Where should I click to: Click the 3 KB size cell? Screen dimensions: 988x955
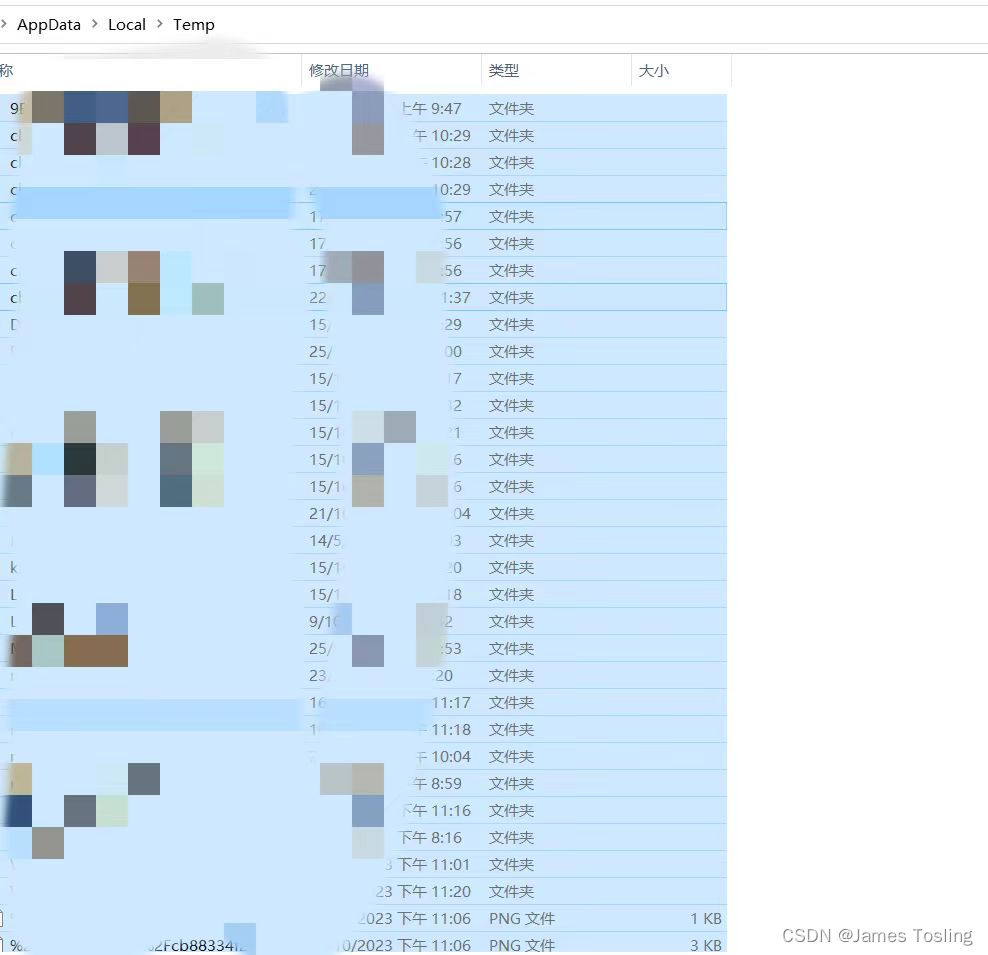tap(706, 946)
